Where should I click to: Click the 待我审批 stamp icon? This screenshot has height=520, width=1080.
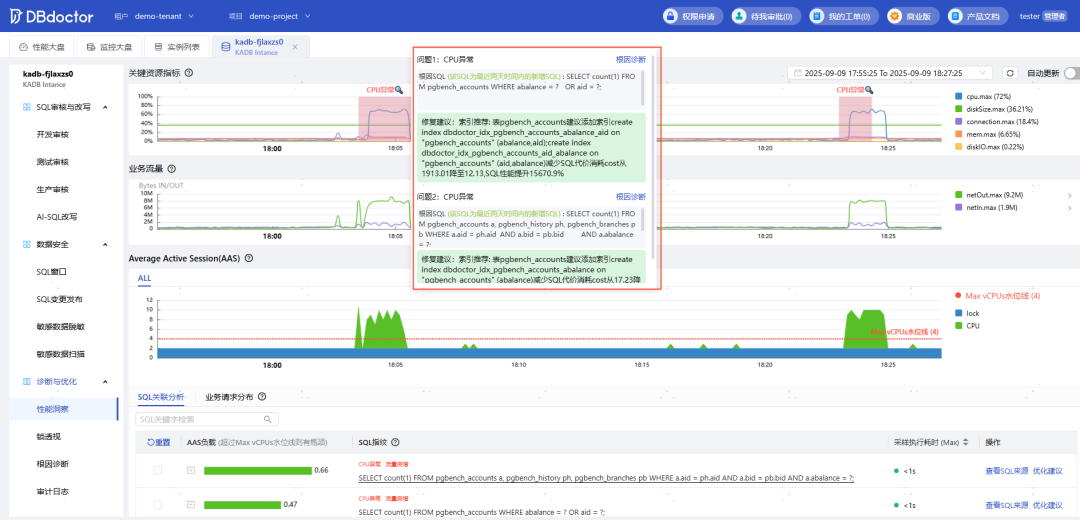tap(740, 16)
